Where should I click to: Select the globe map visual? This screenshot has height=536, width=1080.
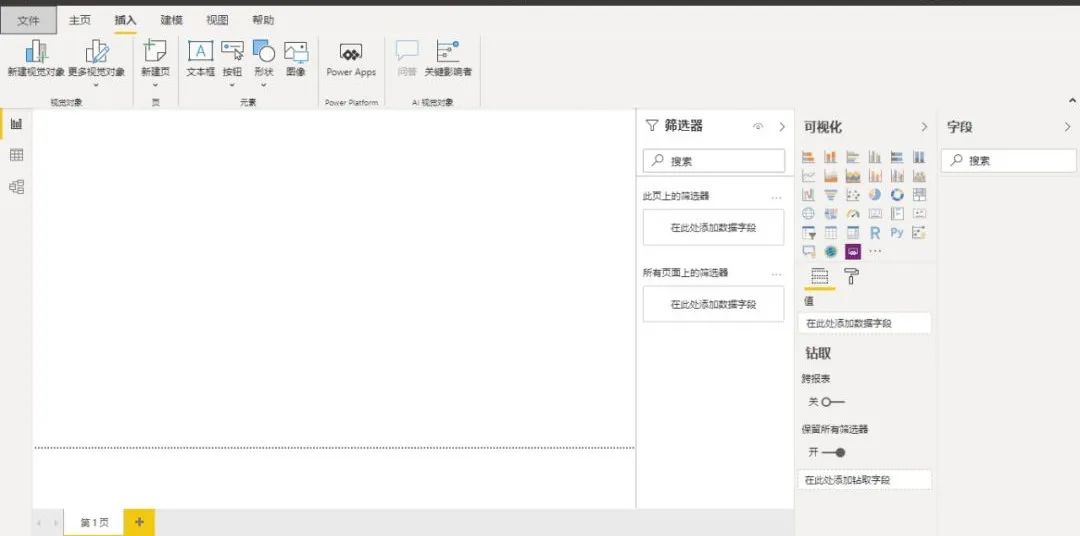[809, 214]
